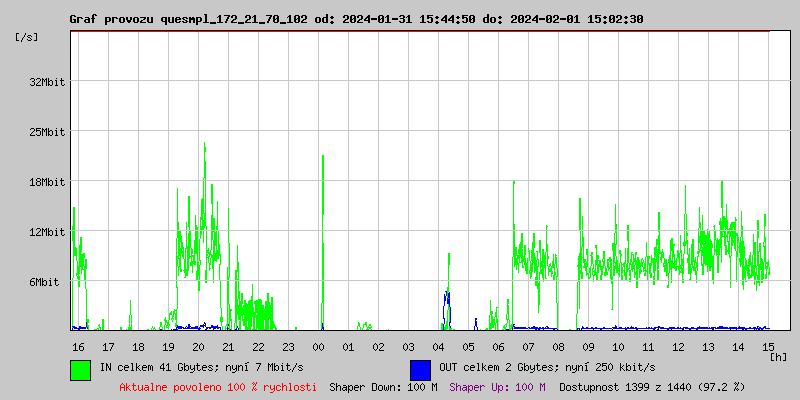Click the 23 hour marker on x-axis
The width and height of the screenshot is (800, 400).
click(x=288, y=347)
